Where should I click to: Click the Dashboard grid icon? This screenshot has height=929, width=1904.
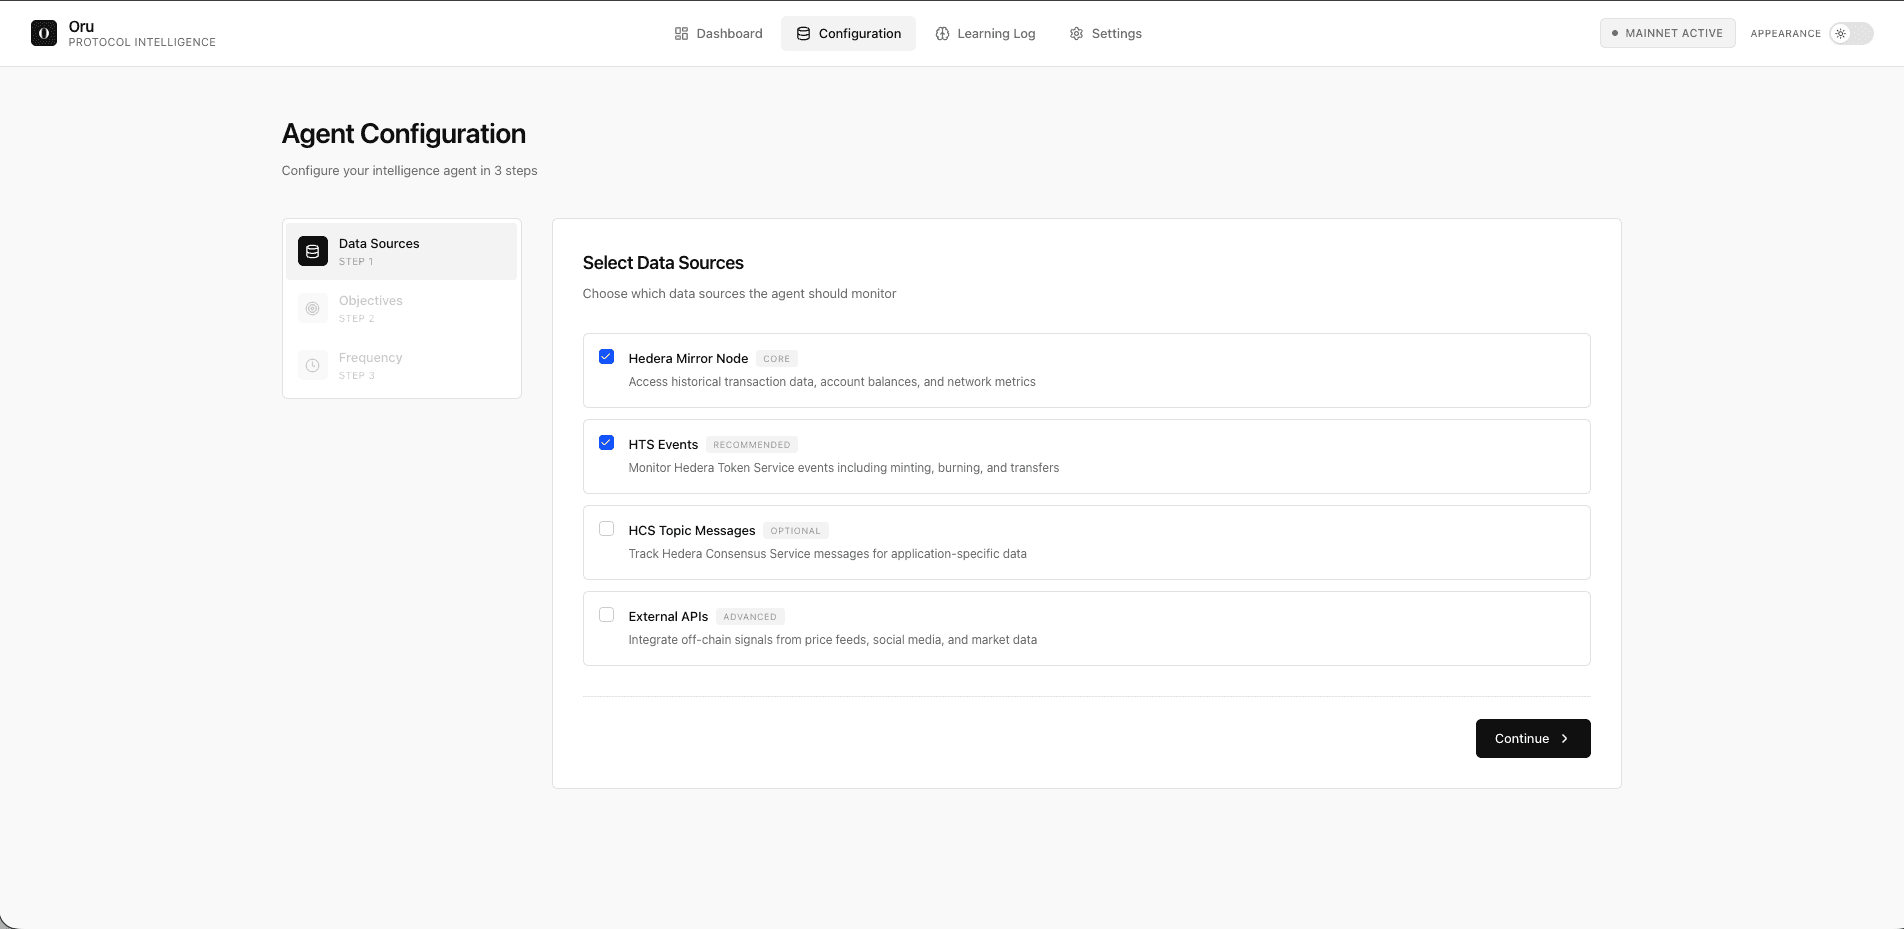click(683, 33)
